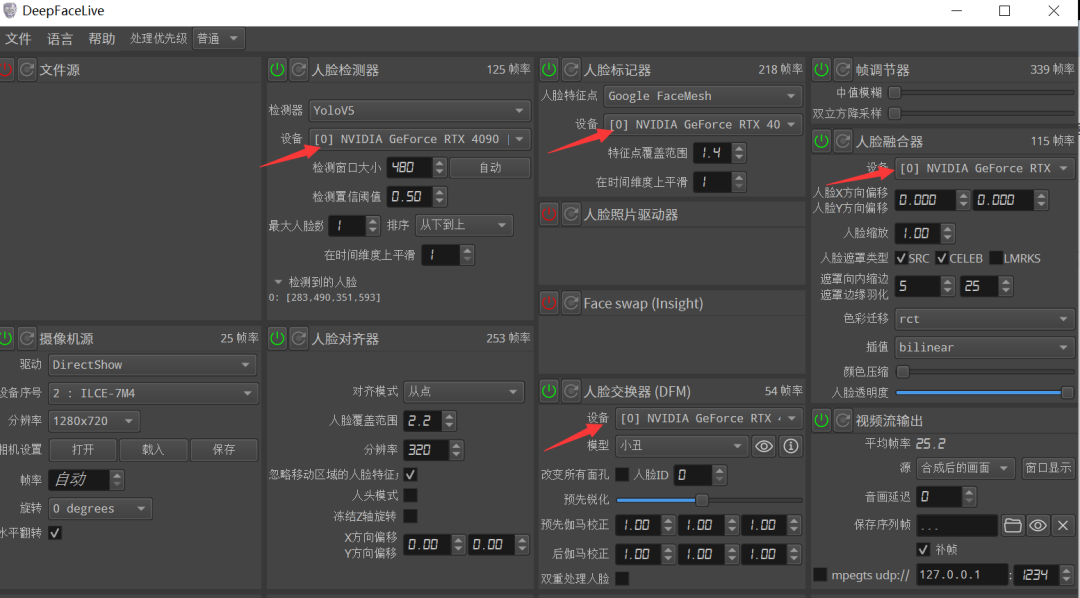Open the 检测器 YoloV5 dropdown
The image size is (1080, 598).
419,110
